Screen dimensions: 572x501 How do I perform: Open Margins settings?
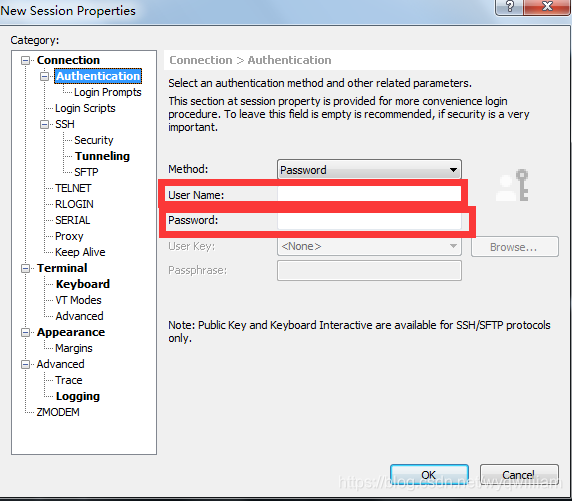[x=74, y=348]
